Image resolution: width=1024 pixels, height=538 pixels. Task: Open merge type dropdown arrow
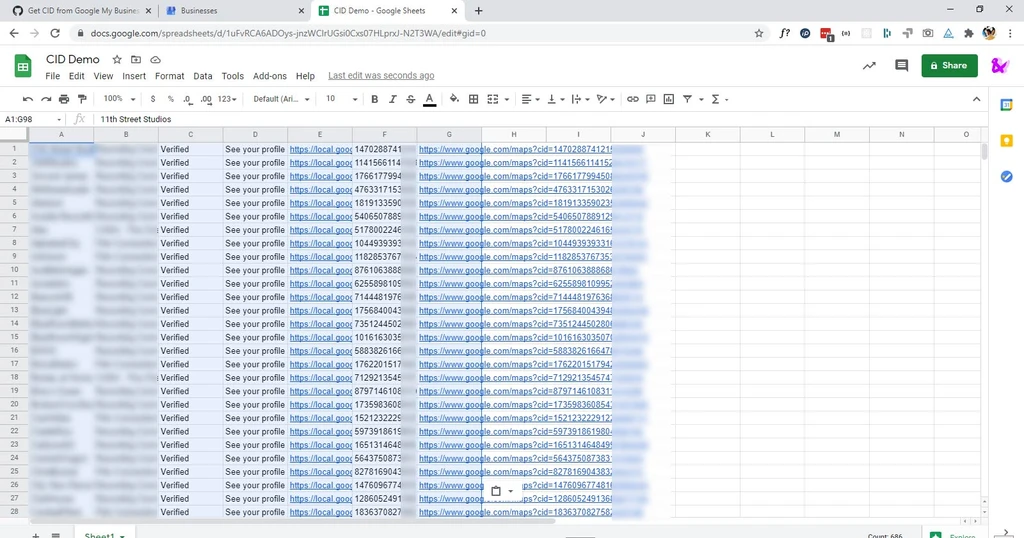click(507, 99)
